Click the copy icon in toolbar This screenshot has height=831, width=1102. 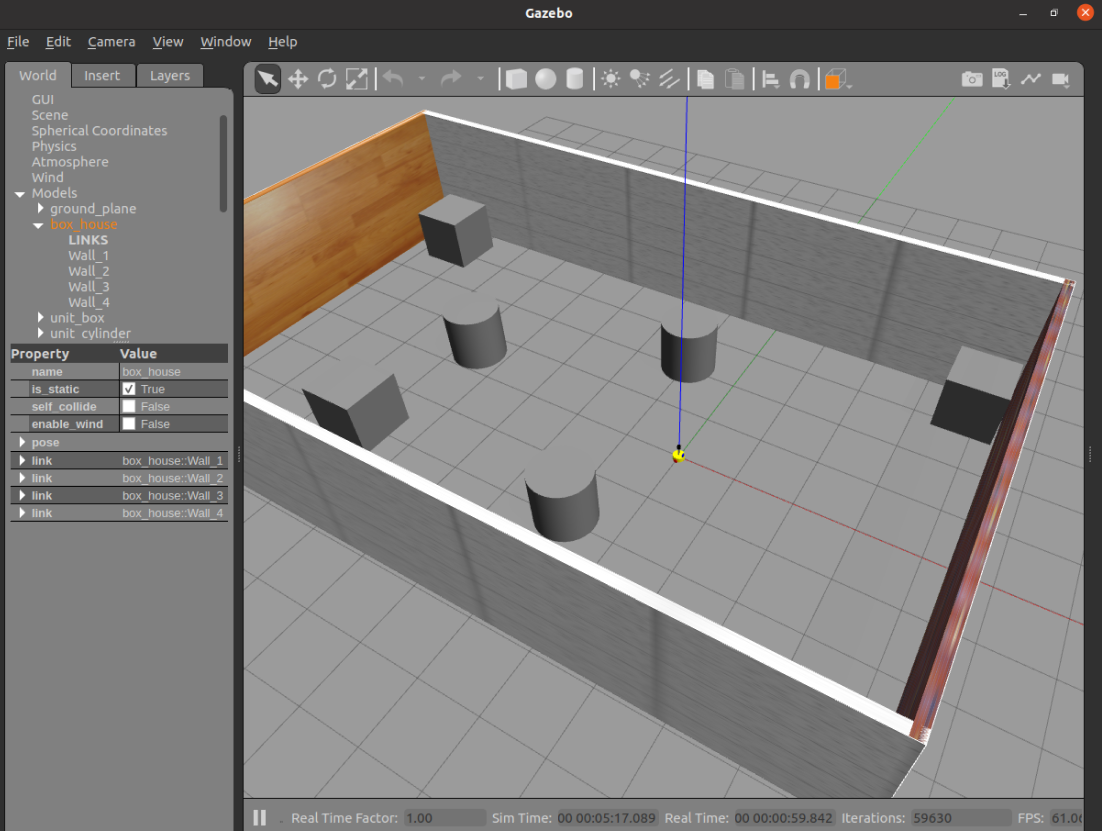[705, 79]
